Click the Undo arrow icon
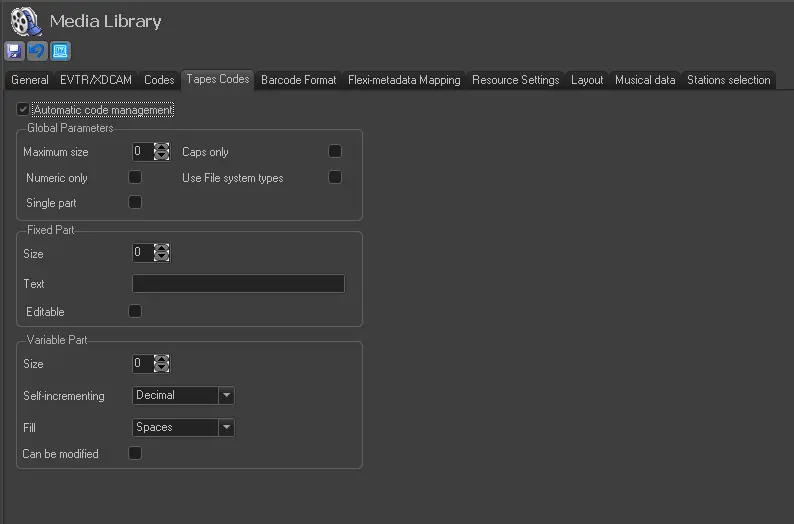 point(37,50)
